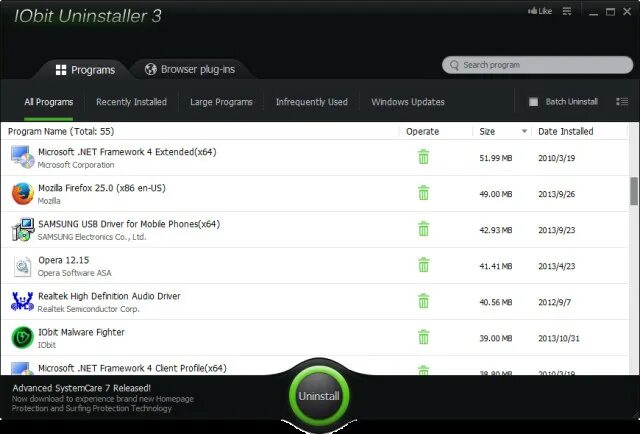Select the Mozilla Firefox program icon

coord(22,194)
